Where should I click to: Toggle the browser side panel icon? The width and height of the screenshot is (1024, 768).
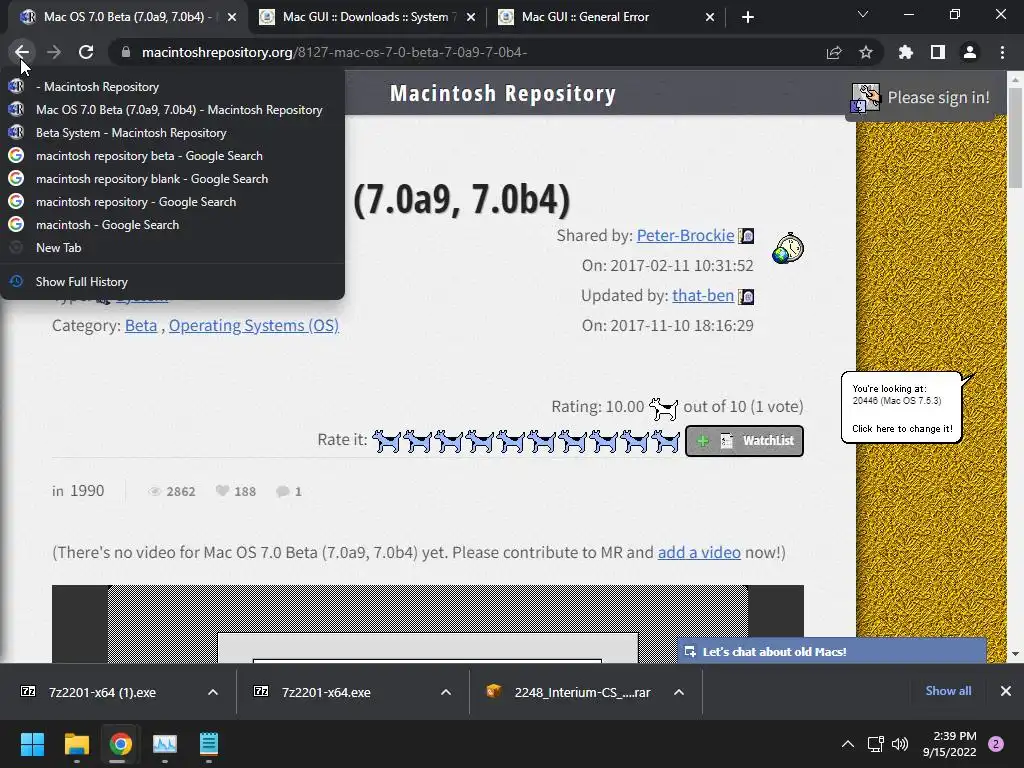pos(938,52)
